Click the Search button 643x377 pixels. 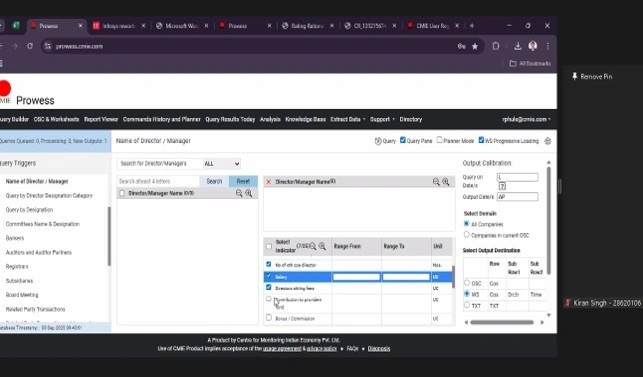pyautogui.click(x=214, y=181)
